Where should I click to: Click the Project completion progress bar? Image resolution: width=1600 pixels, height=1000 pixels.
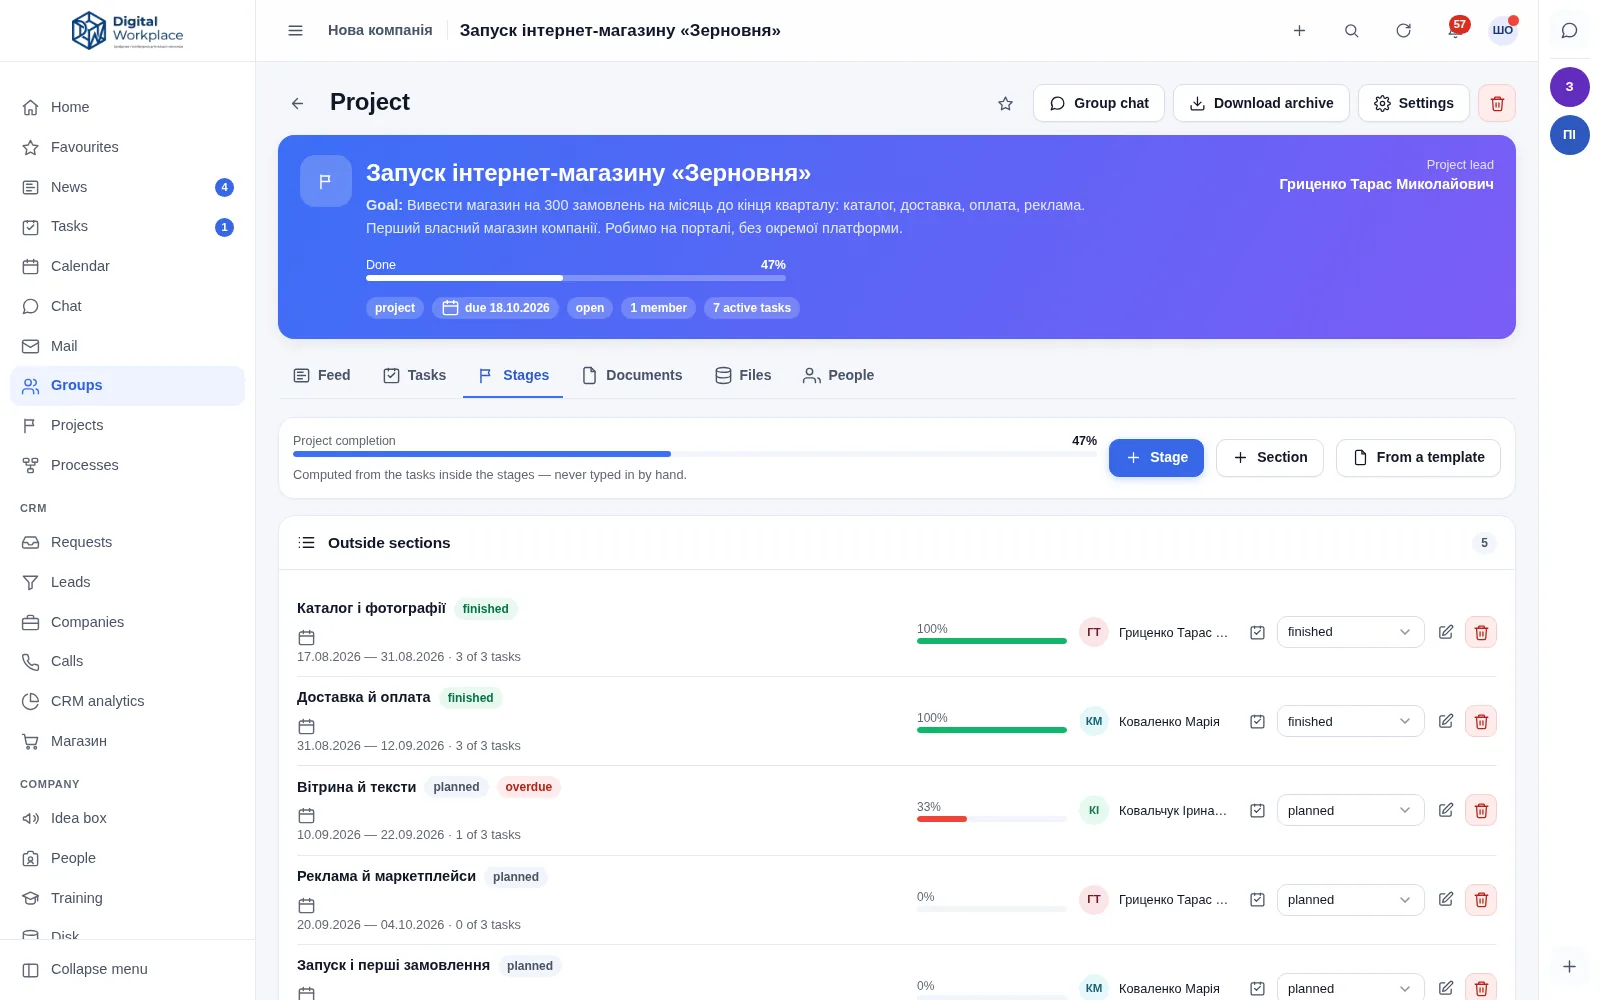[x=695, y=454]
